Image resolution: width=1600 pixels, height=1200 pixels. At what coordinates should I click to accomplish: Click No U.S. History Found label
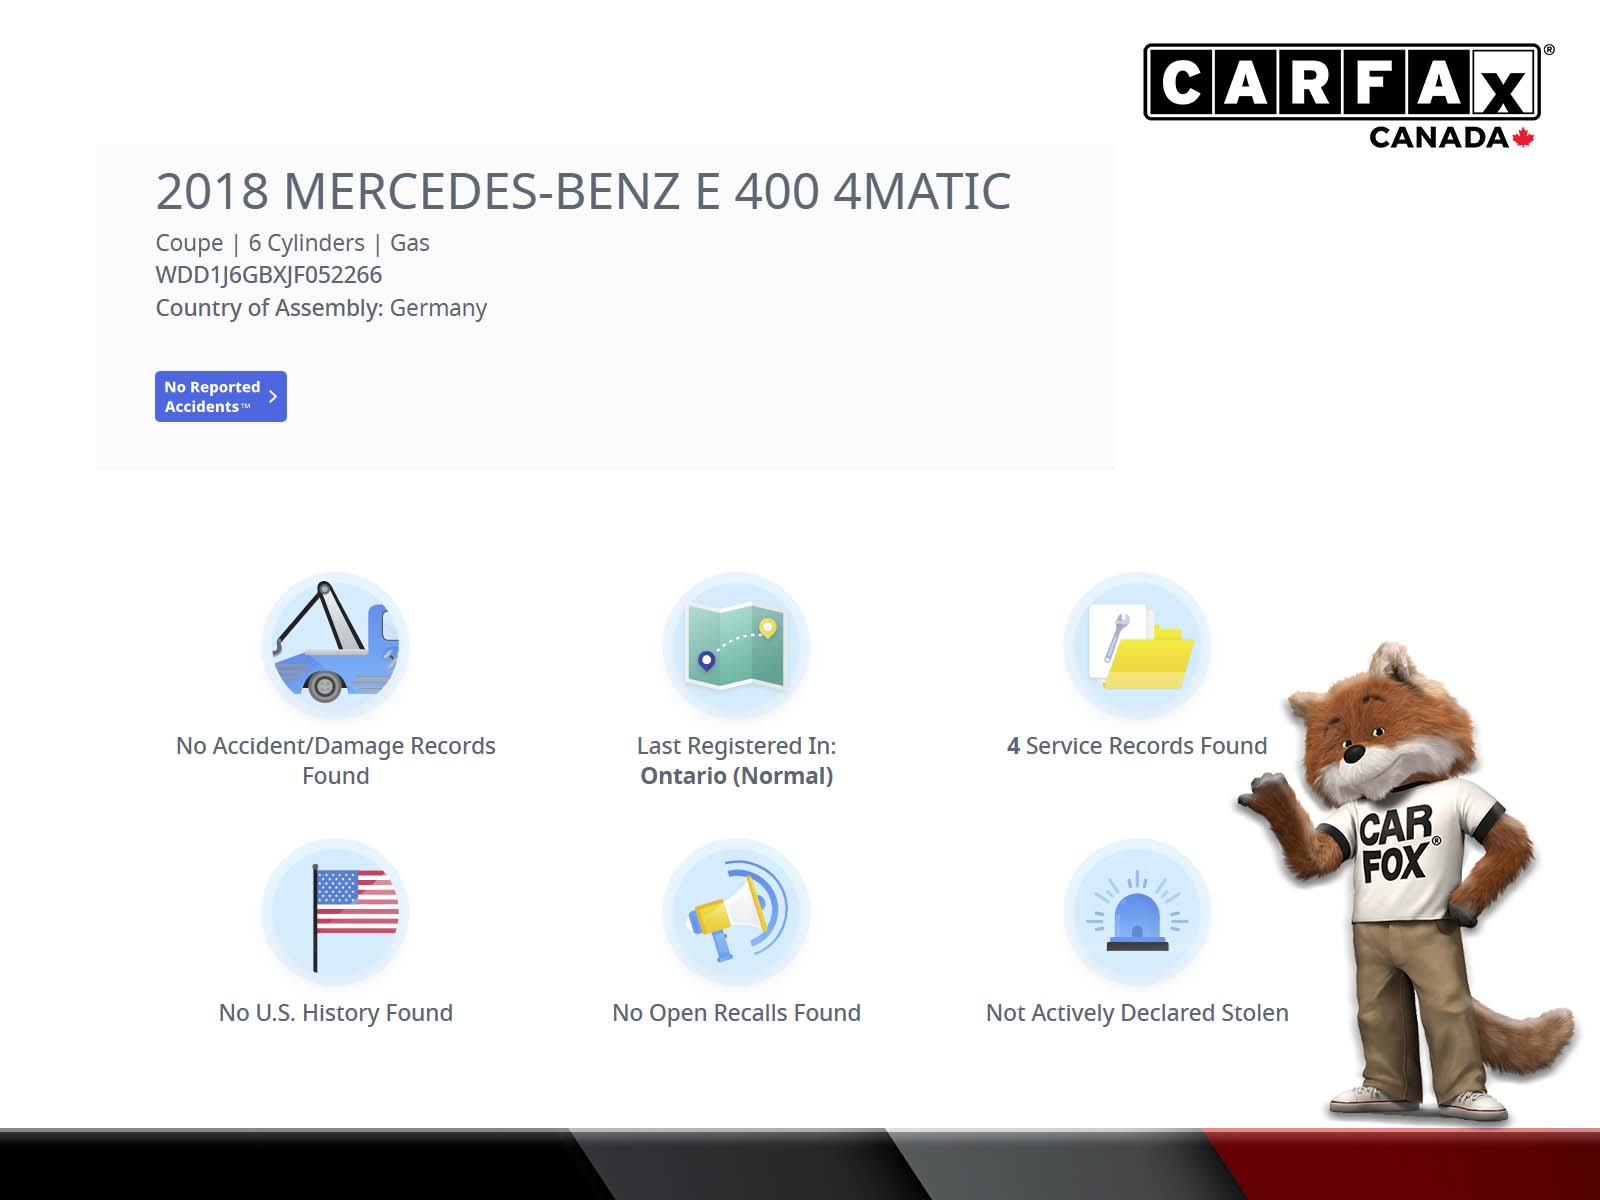coord(336,1013)
